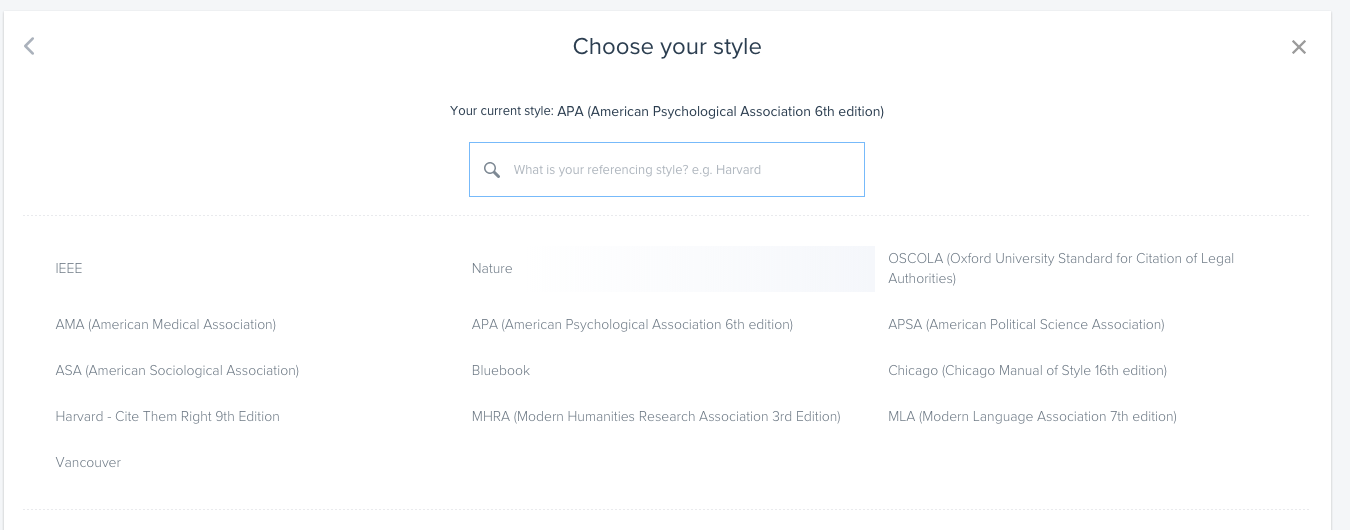Image resolution: width=1350 pixels, height=530 pixels.
Task: Select APA 6th edition in the list
Action: 632,325
